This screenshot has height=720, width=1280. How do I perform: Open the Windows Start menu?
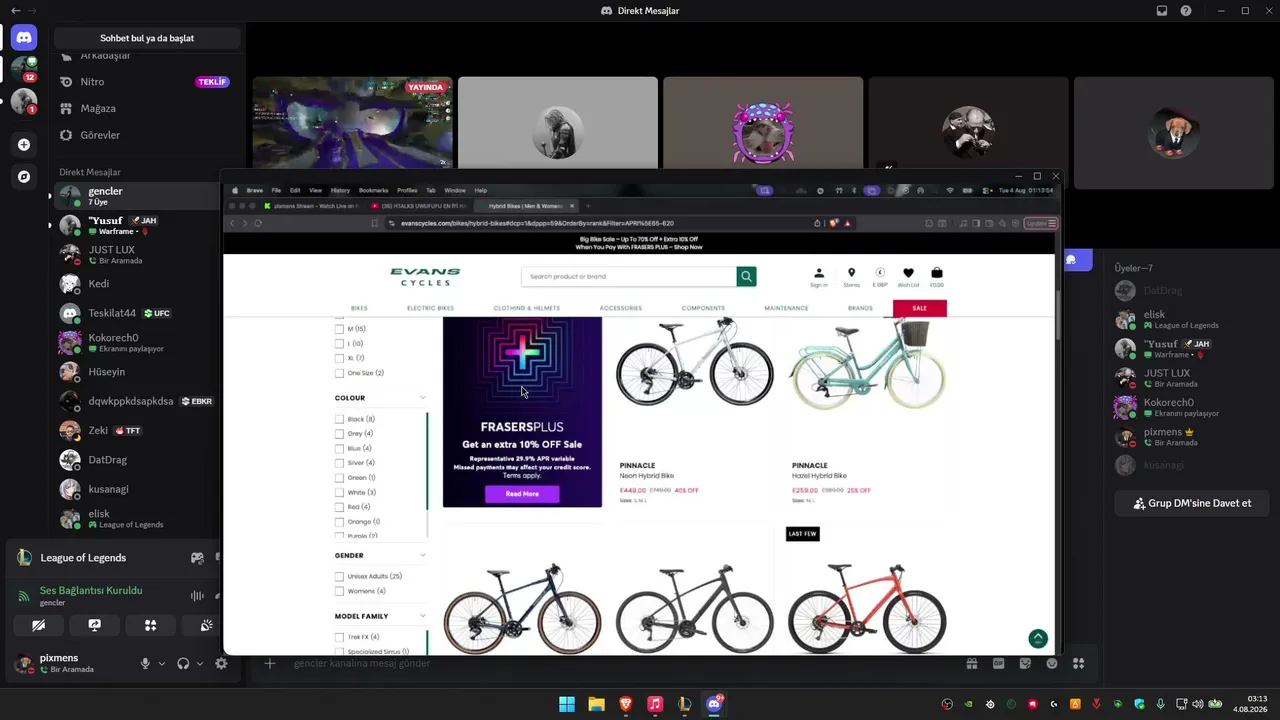point(567,704)
